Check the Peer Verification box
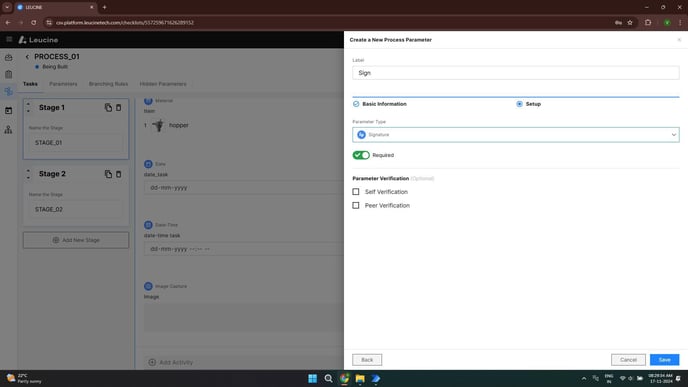The width and height of the screenshot is (688, 387). (356, 205)
